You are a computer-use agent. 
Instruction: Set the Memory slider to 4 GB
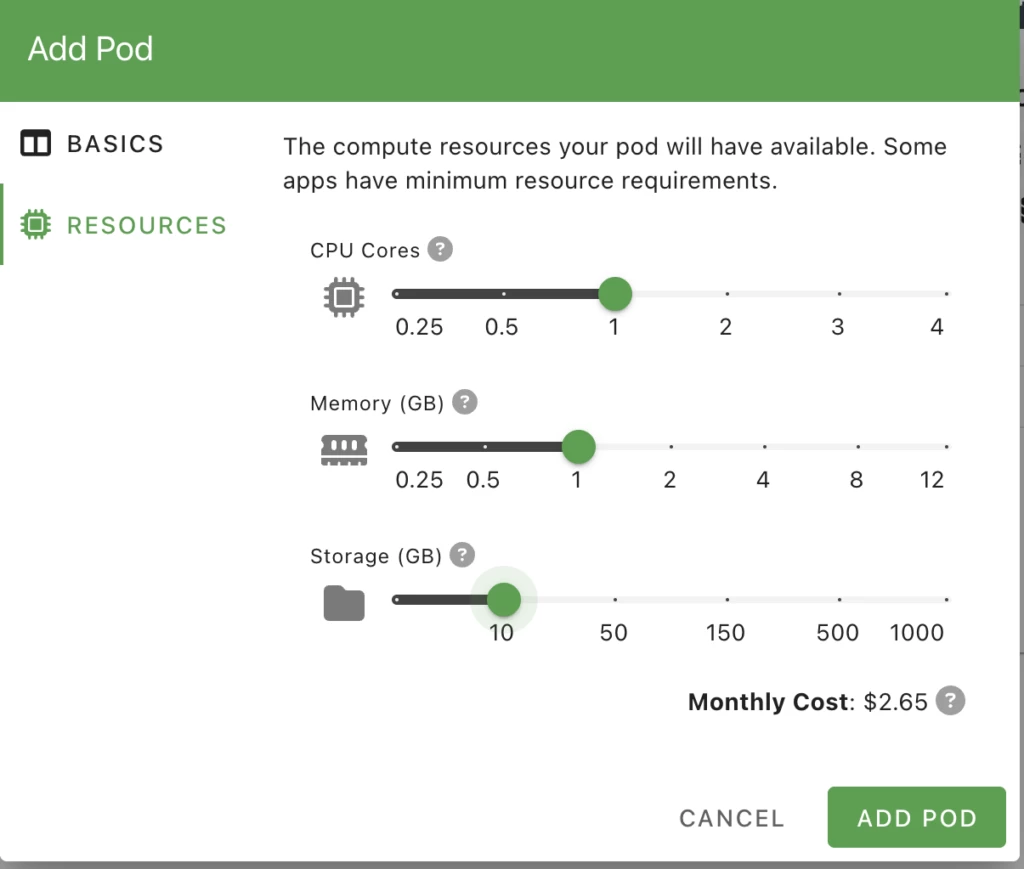click(x=764, y=447)
